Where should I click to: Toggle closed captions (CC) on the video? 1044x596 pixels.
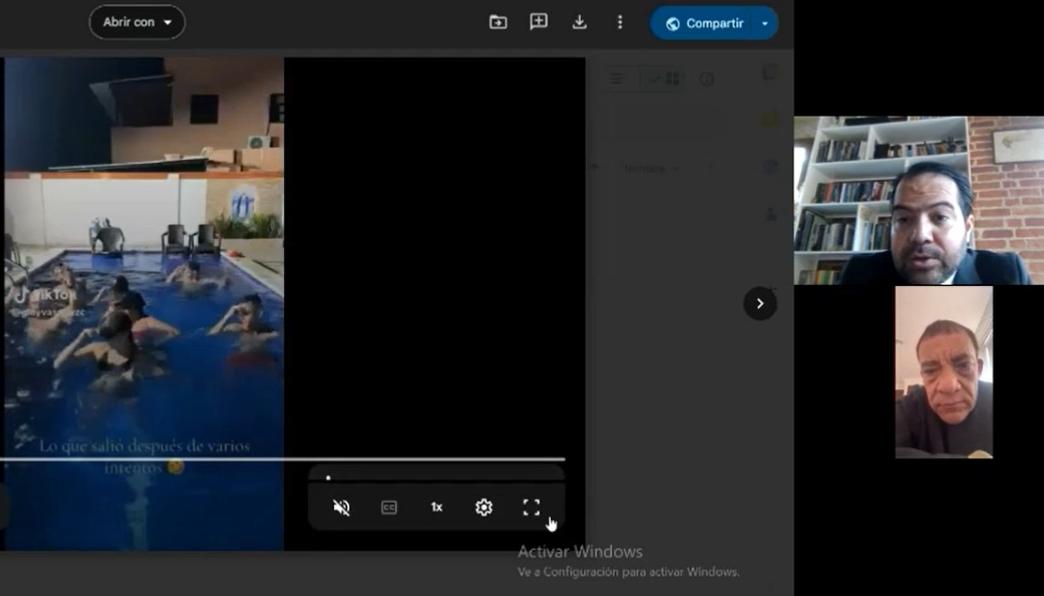tap(389, 507)
